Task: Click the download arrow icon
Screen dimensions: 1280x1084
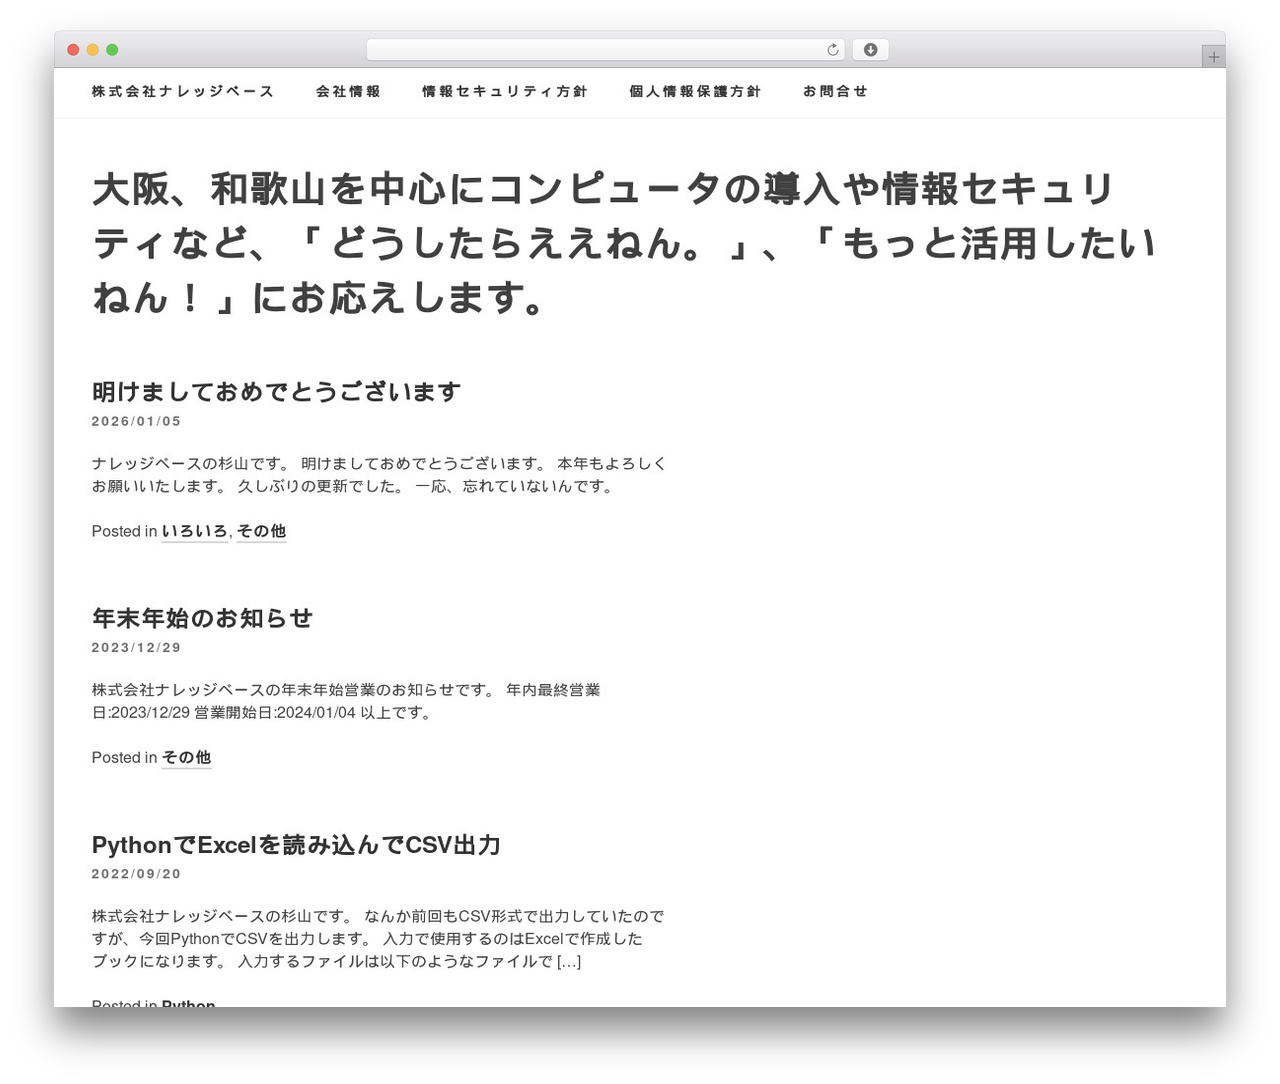Action: 870,50
